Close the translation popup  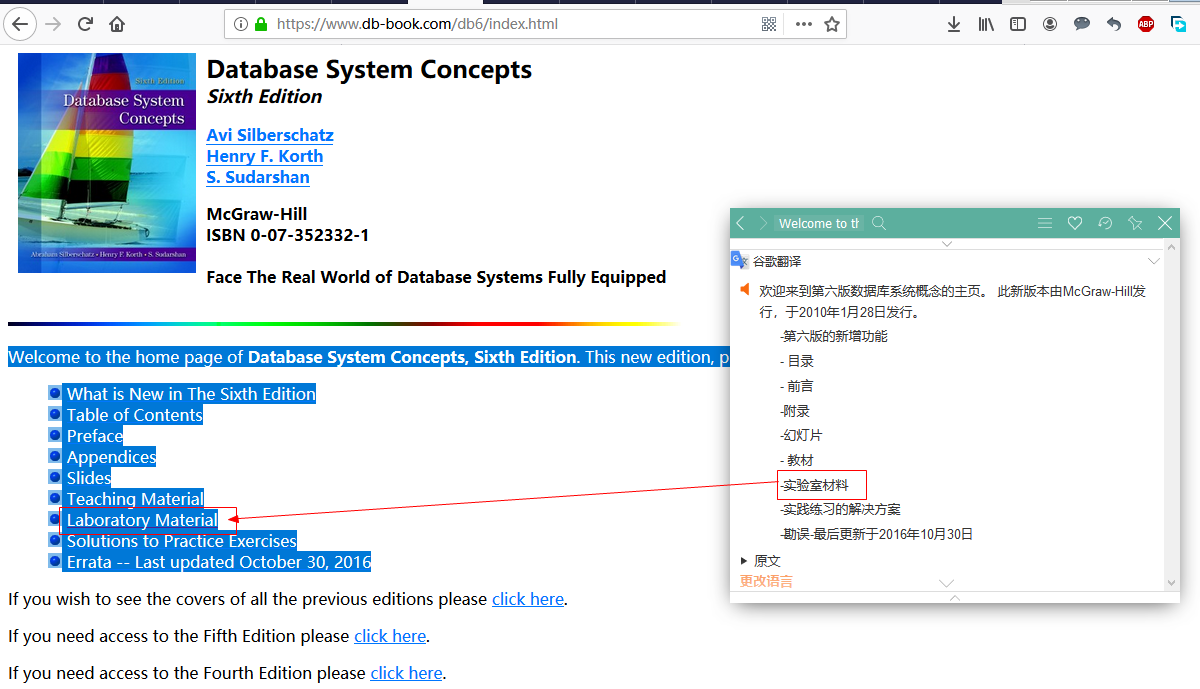pyautogui.click(x=1165, y=223)
